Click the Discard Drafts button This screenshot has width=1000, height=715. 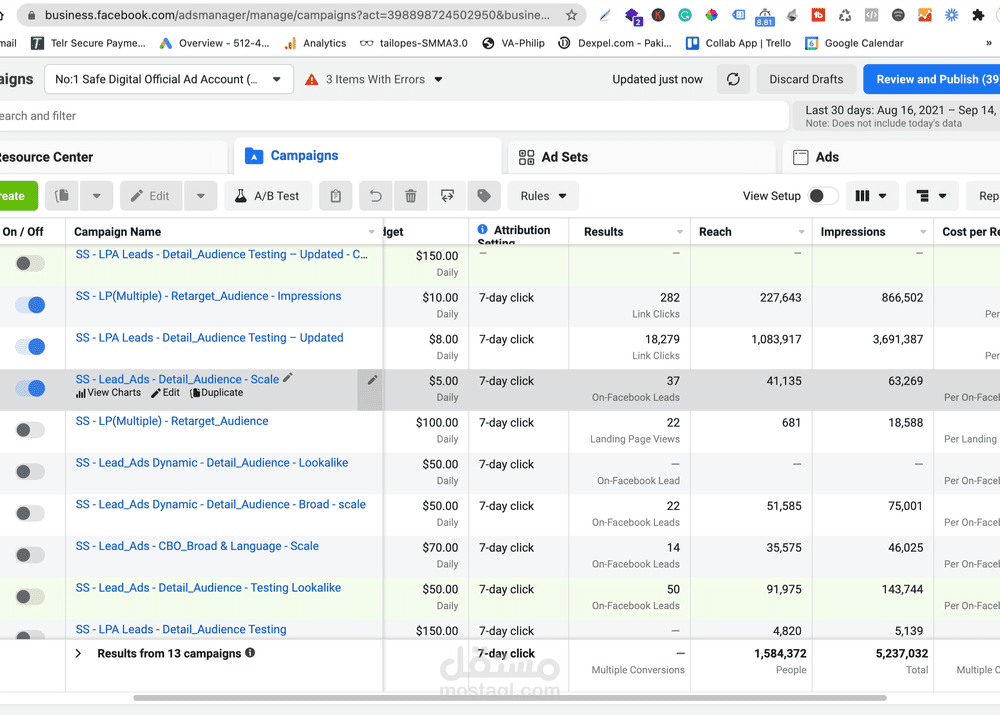click(805, 79)
